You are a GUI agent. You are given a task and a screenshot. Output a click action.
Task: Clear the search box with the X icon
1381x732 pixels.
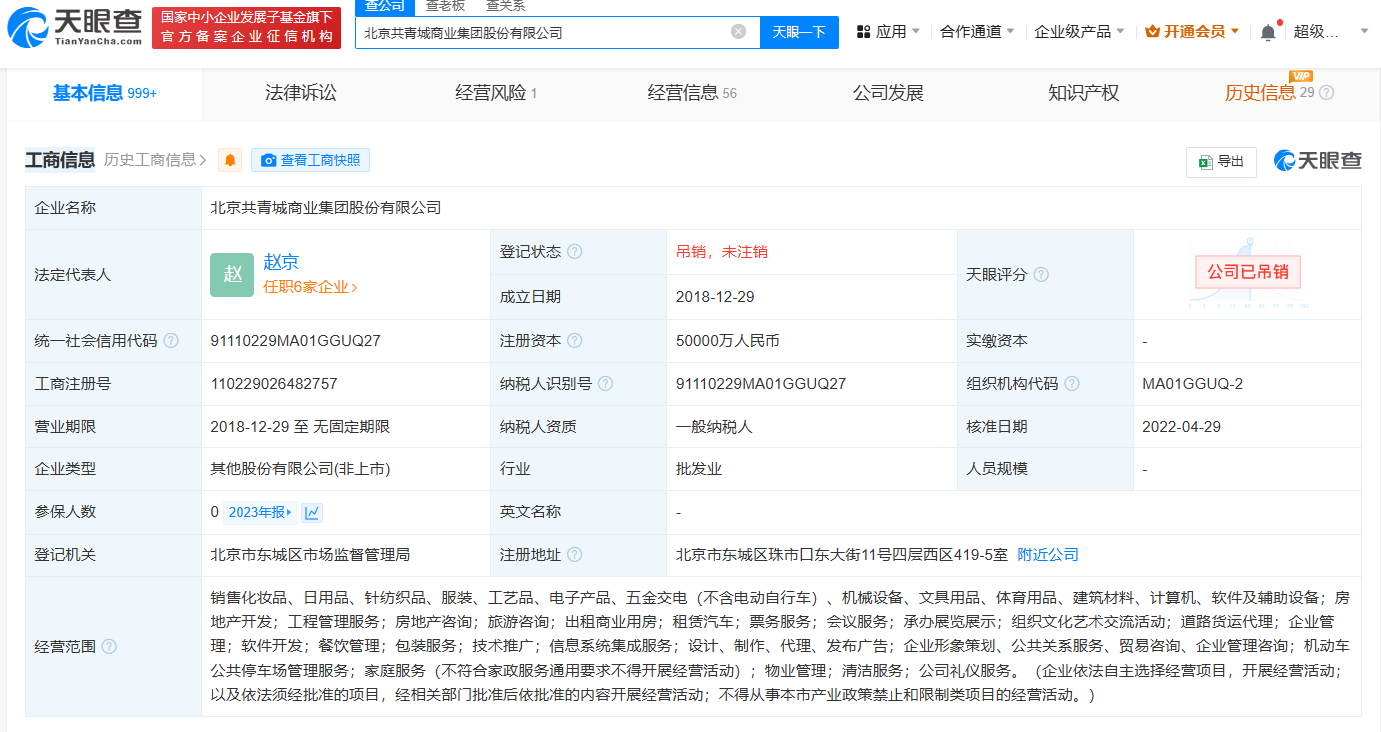[x=738, y=31]
